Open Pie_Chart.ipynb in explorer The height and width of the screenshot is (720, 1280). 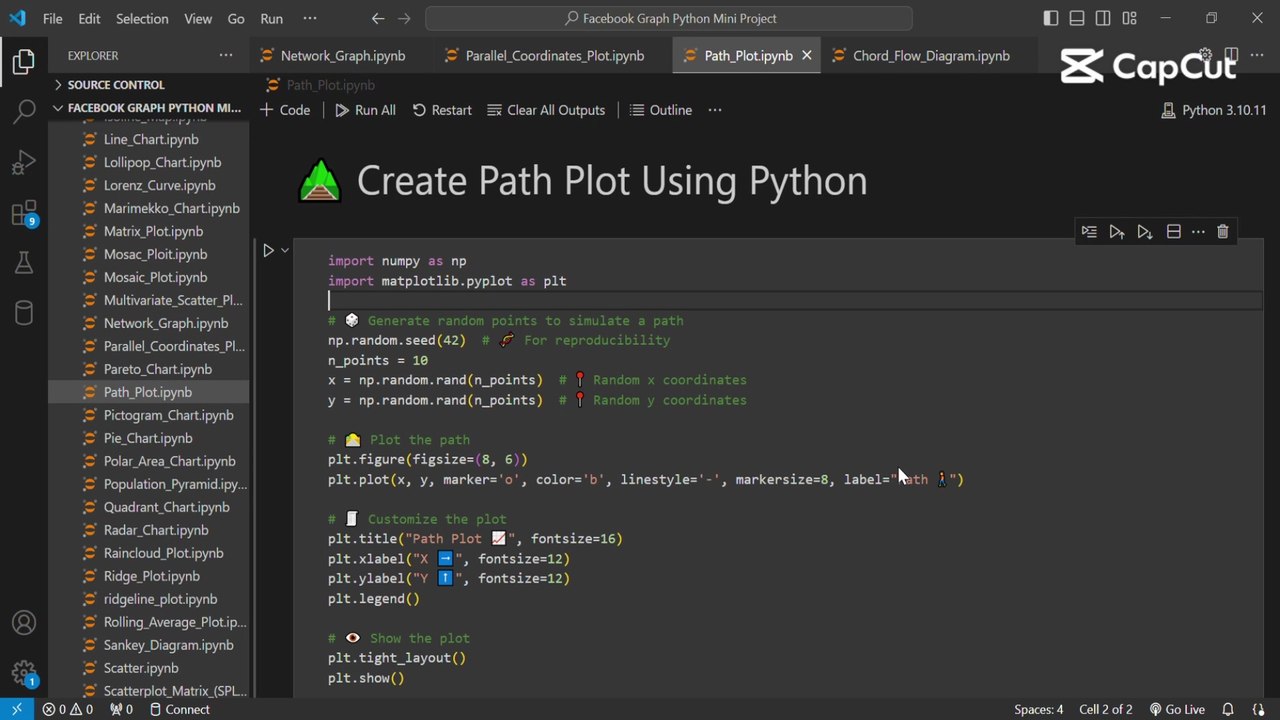[149, 438]
